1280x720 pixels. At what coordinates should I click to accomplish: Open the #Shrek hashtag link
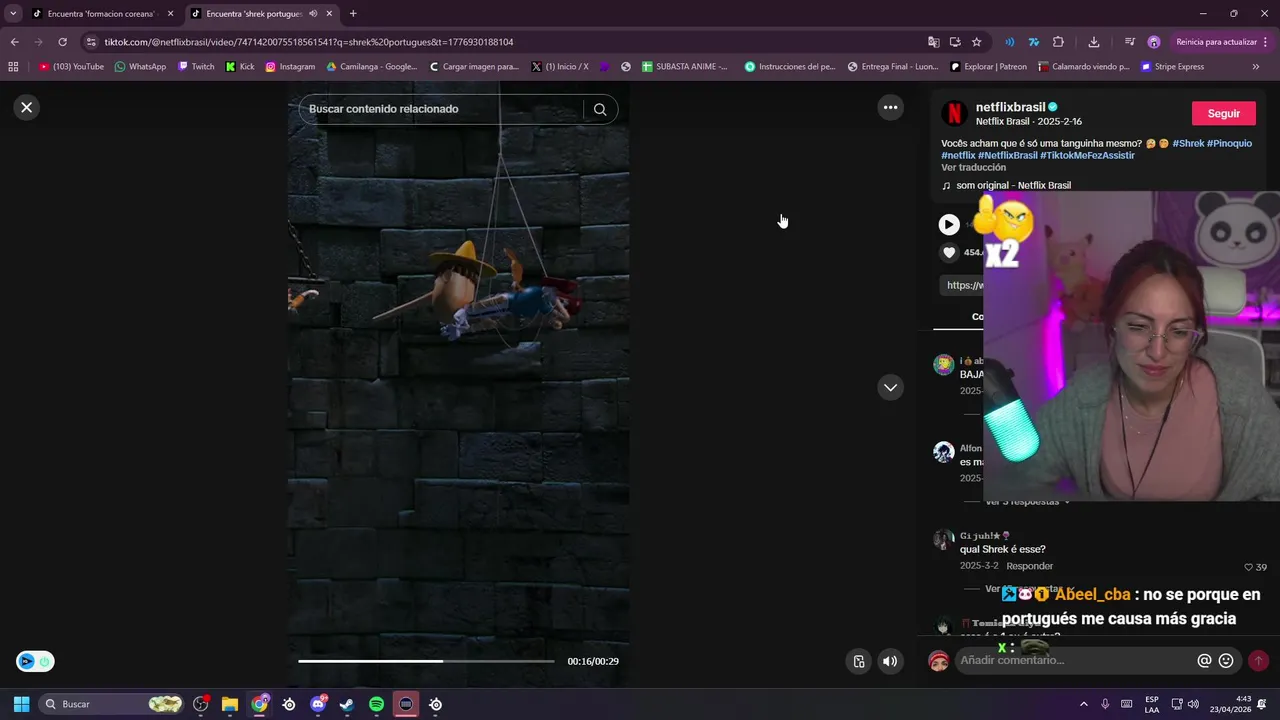(x=1188, y=143)
